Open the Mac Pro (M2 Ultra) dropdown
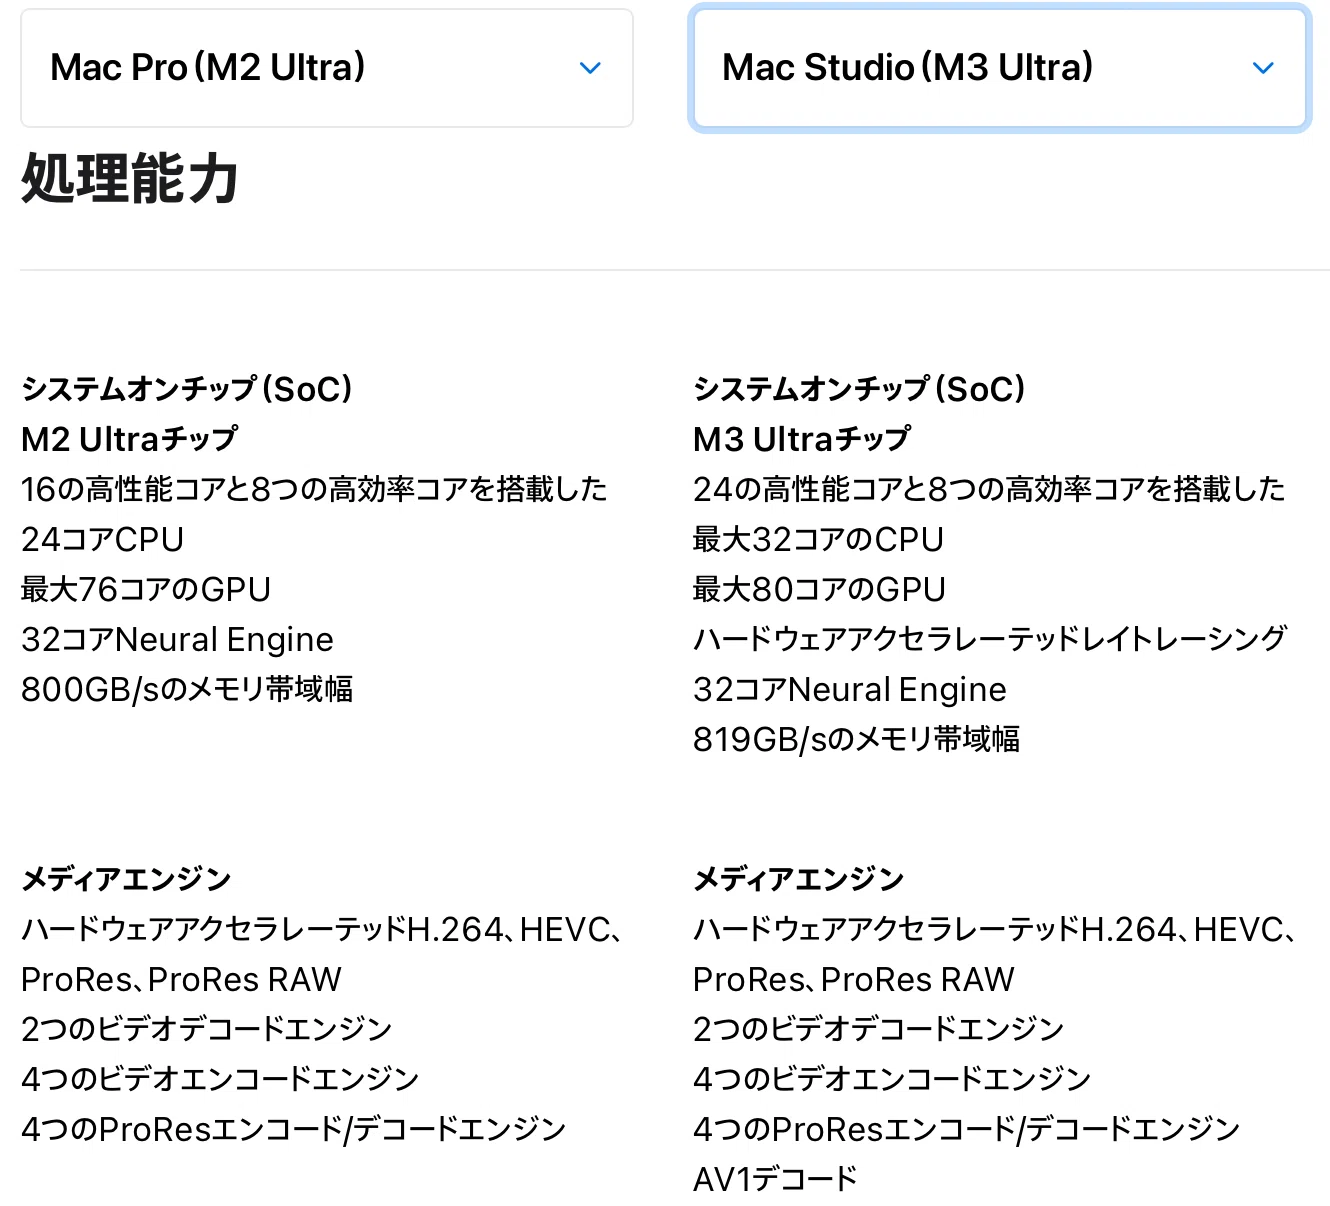Image resolution: width=1330 pixels, height=1206 pixels. point(327,68)
